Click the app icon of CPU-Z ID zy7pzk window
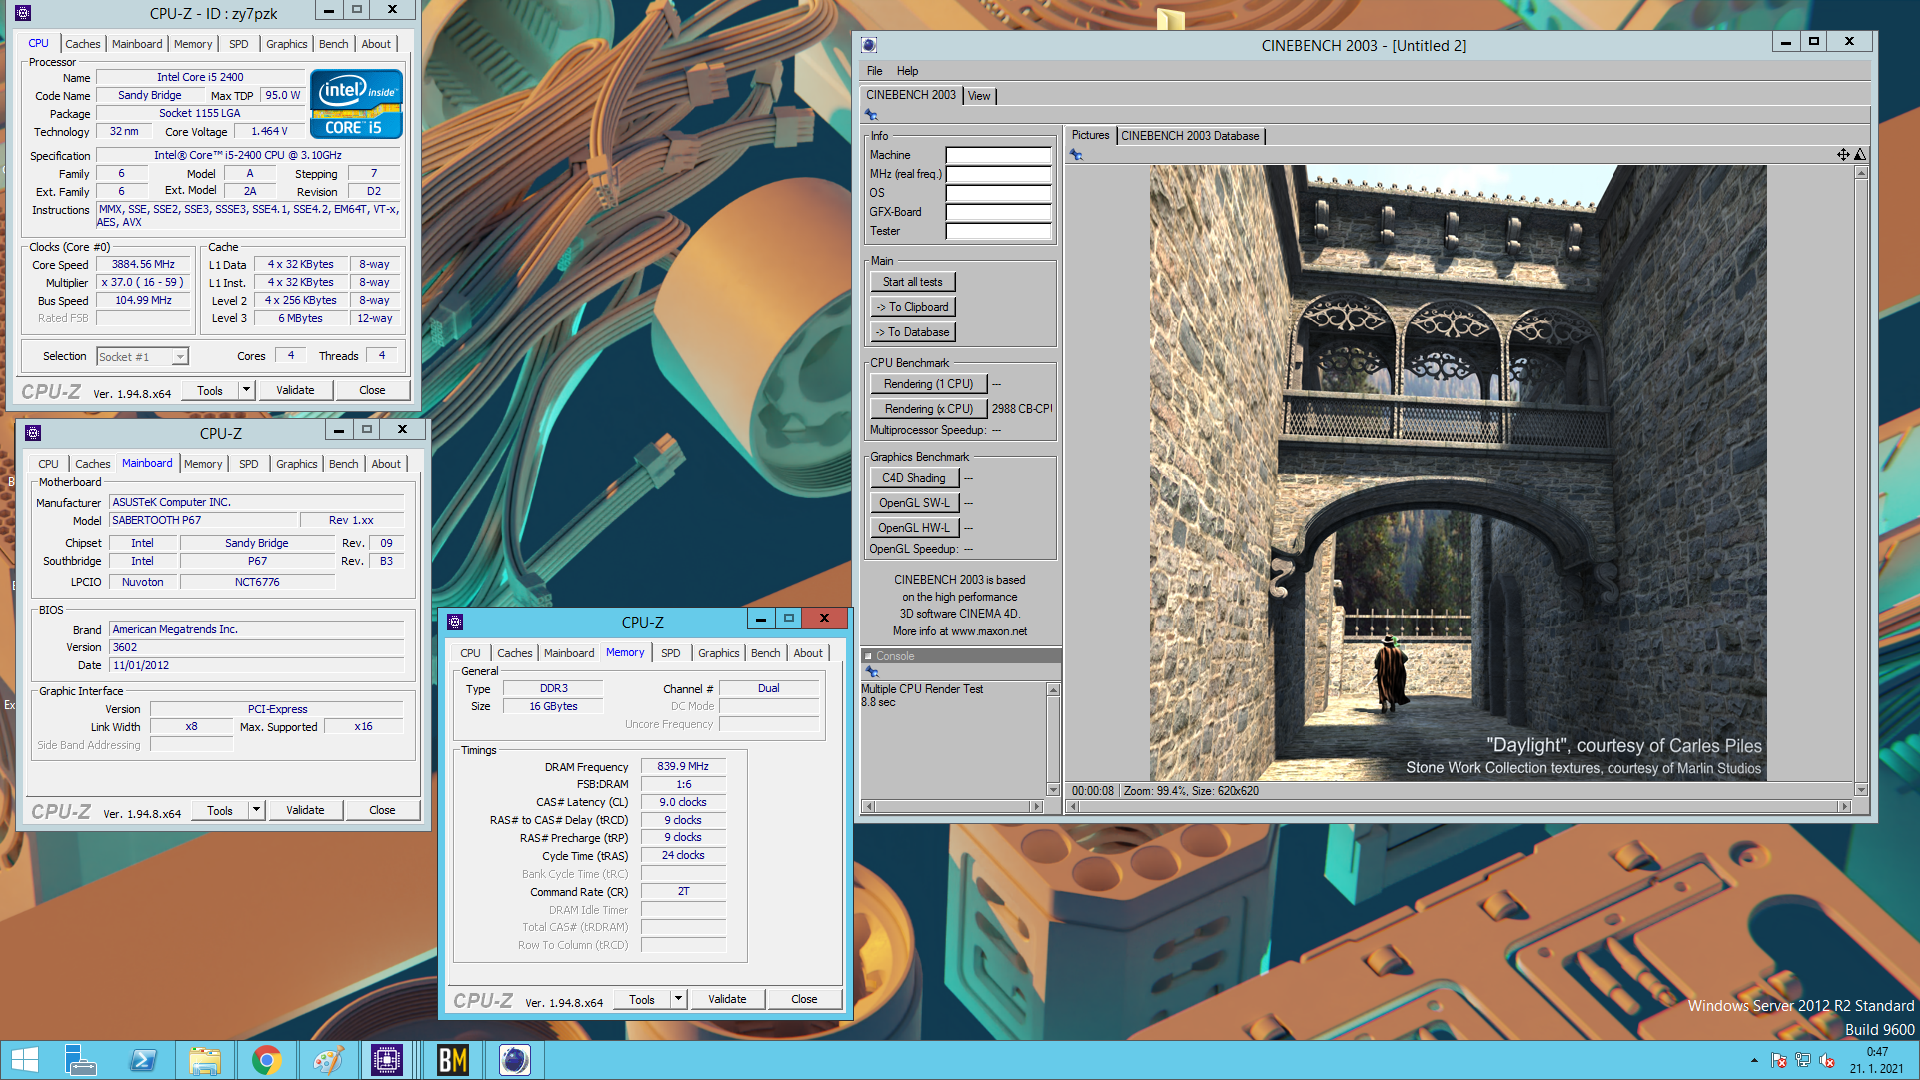The width and height of the screenshot is (1920, 1080). tap(23, 13)
